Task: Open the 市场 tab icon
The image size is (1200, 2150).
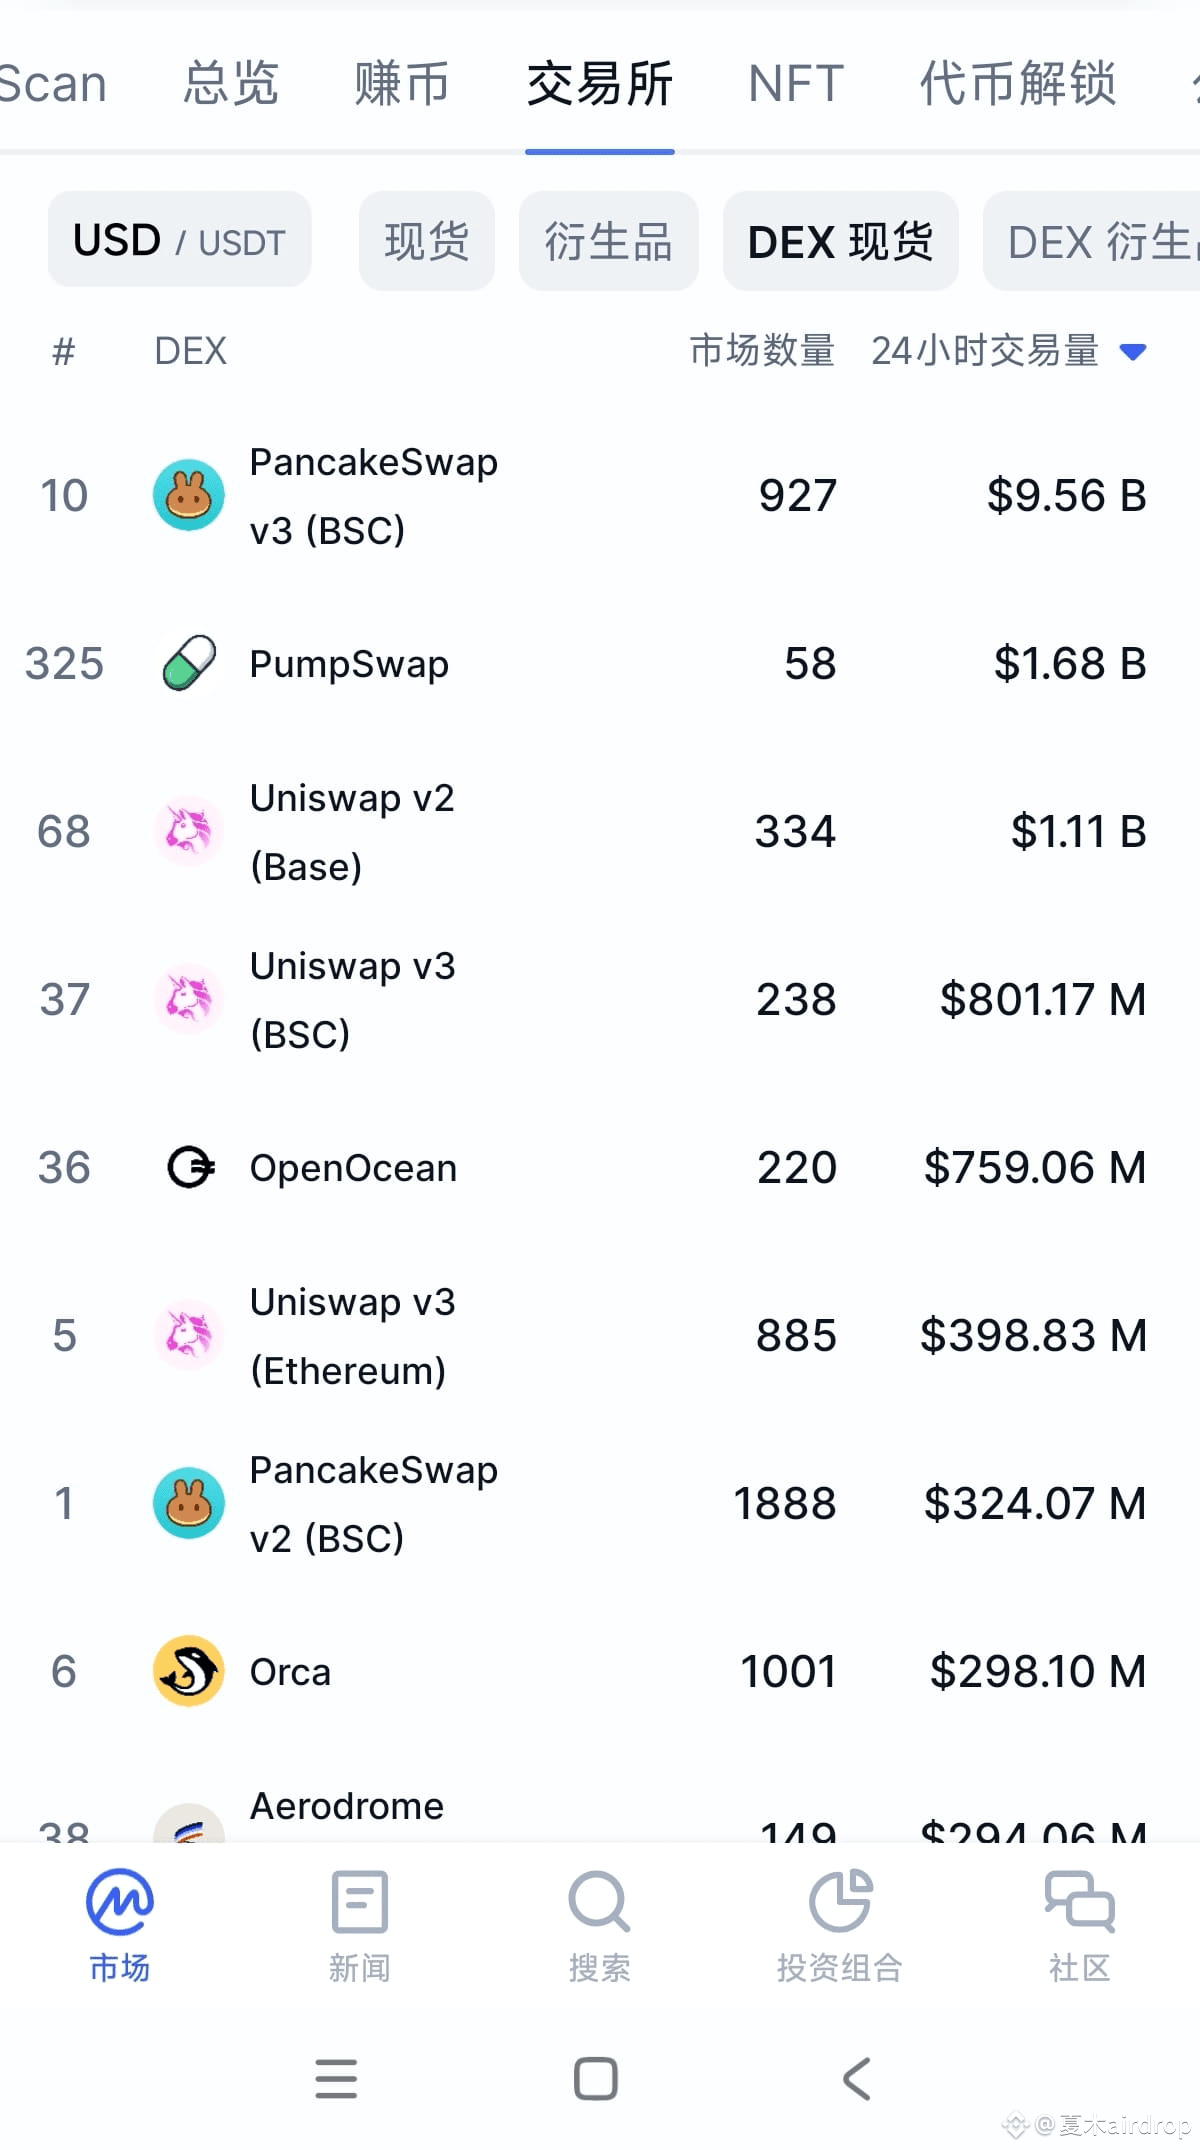Action: pos(119,1903)
